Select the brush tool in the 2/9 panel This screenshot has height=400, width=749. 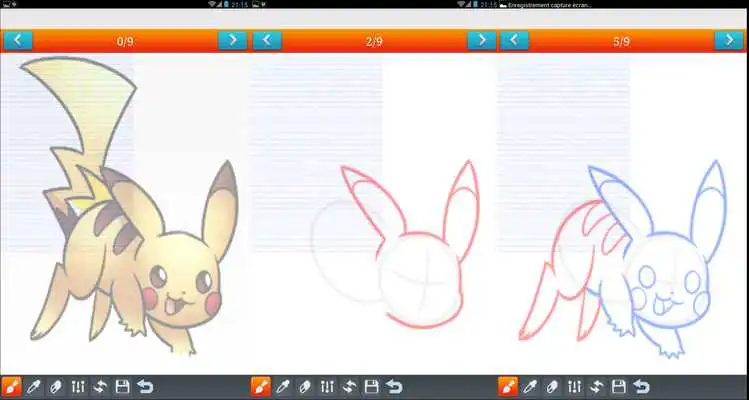point(260,387)
